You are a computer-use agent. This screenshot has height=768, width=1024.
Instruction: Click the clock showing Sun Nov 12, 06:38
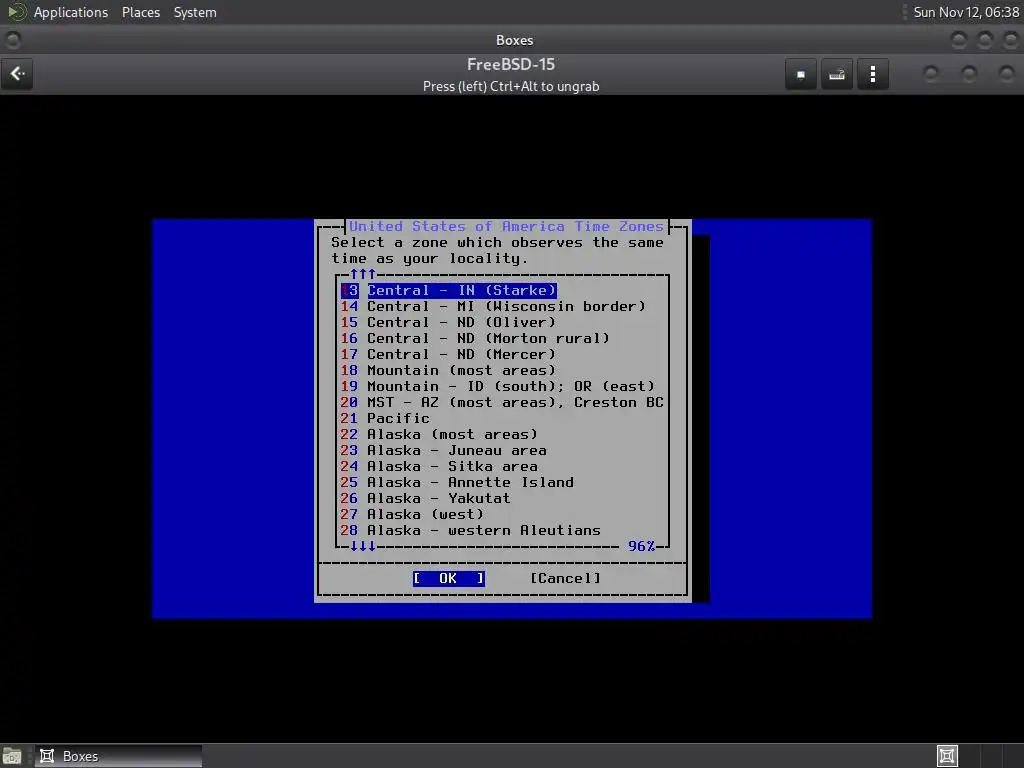pyautogui.click(x=966, y=12)
